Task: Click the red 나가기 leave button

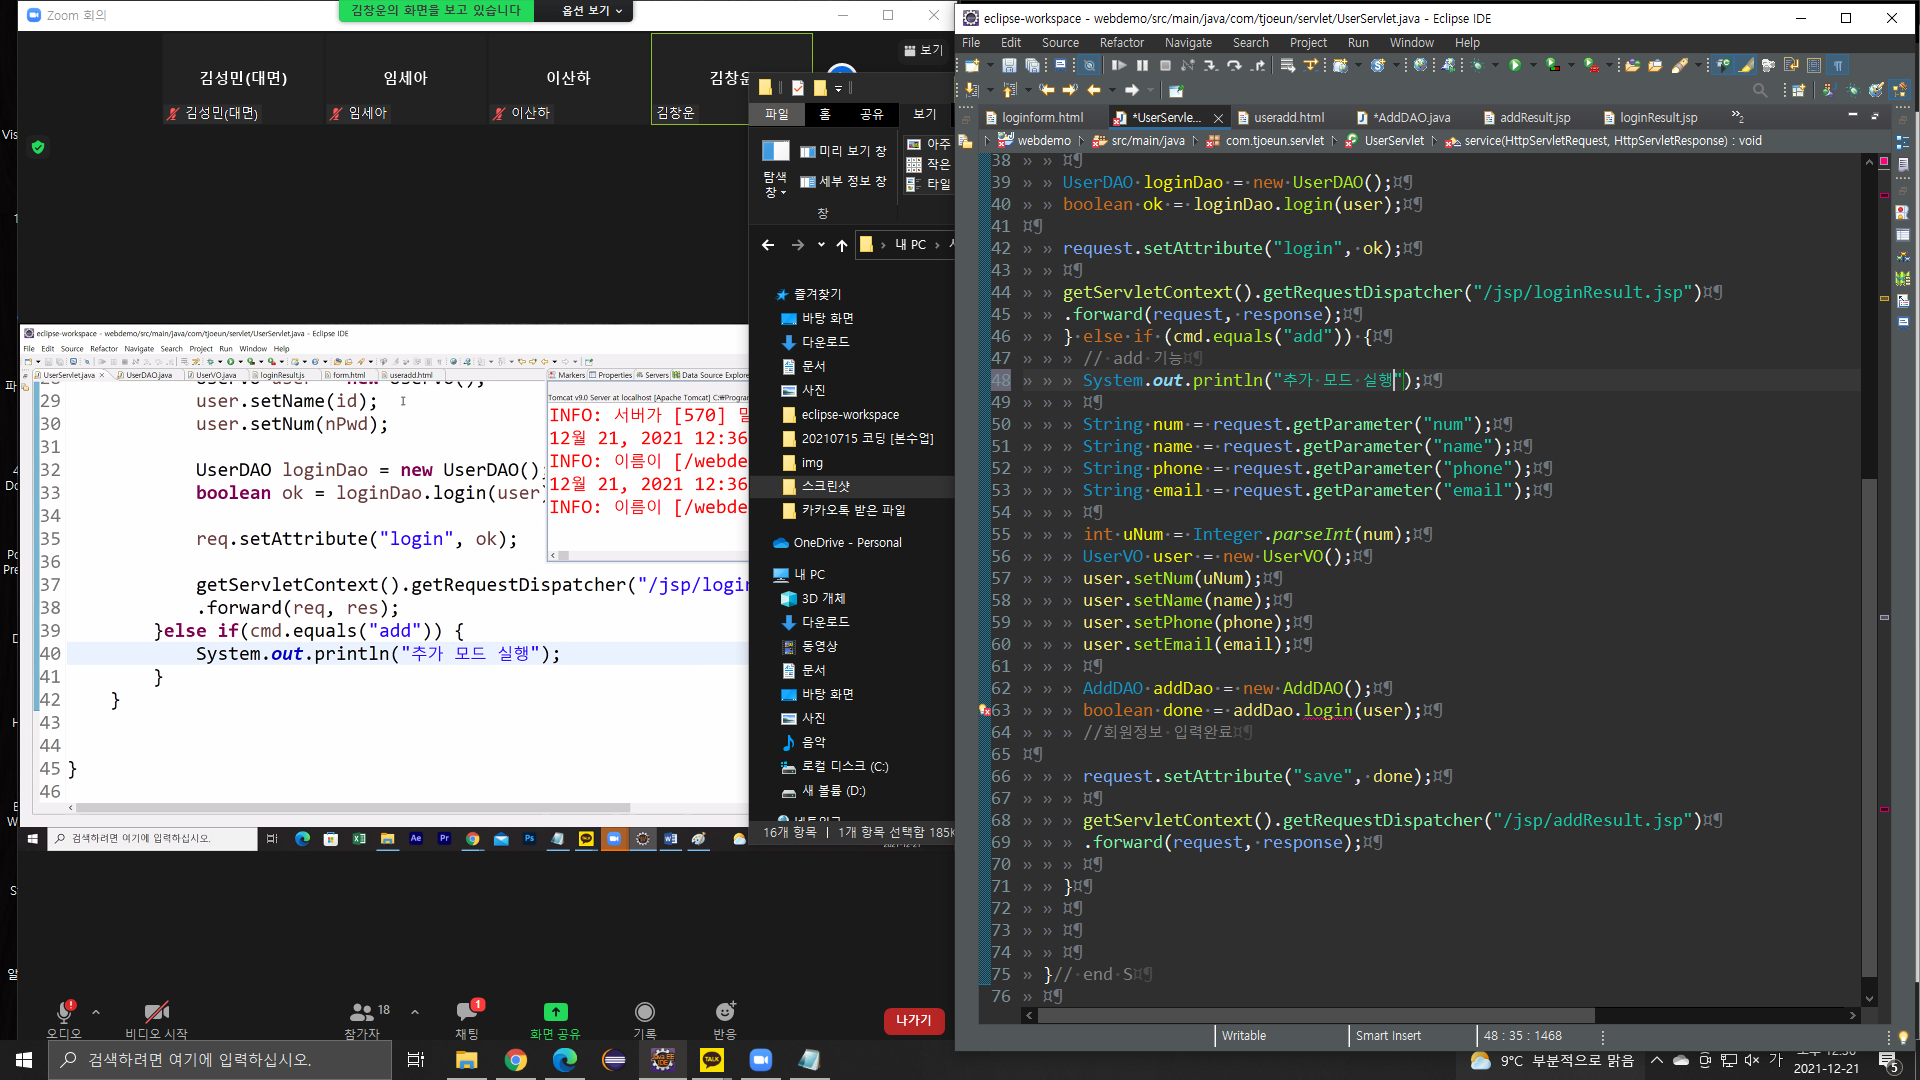Action: click(913, 1020)
